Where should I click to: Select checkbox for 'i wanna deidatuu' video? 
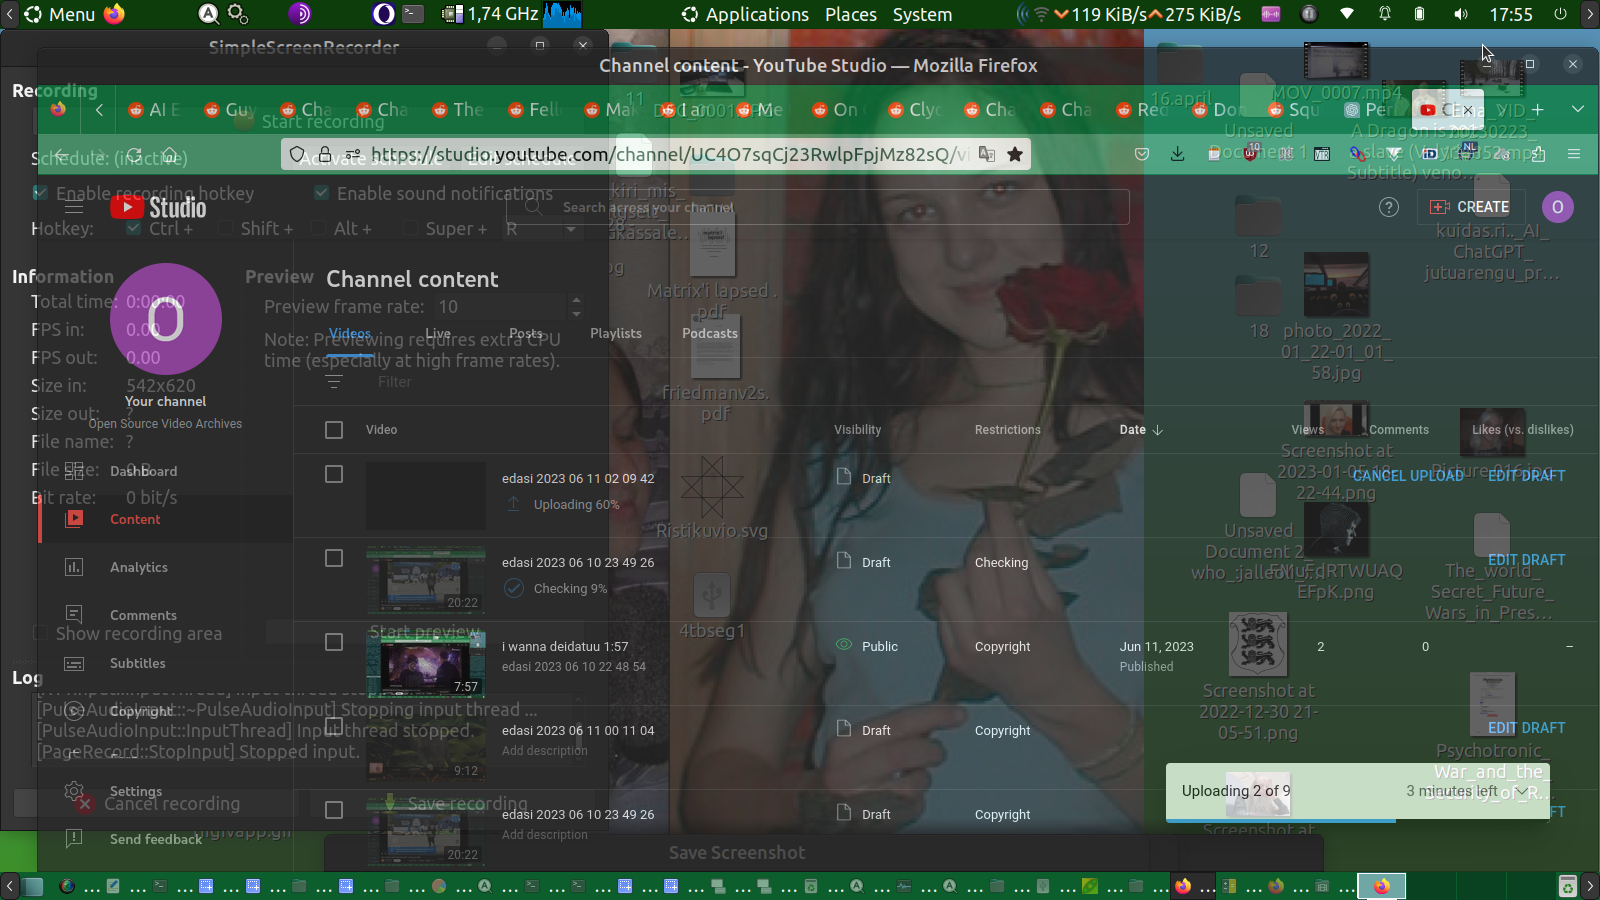334,642
